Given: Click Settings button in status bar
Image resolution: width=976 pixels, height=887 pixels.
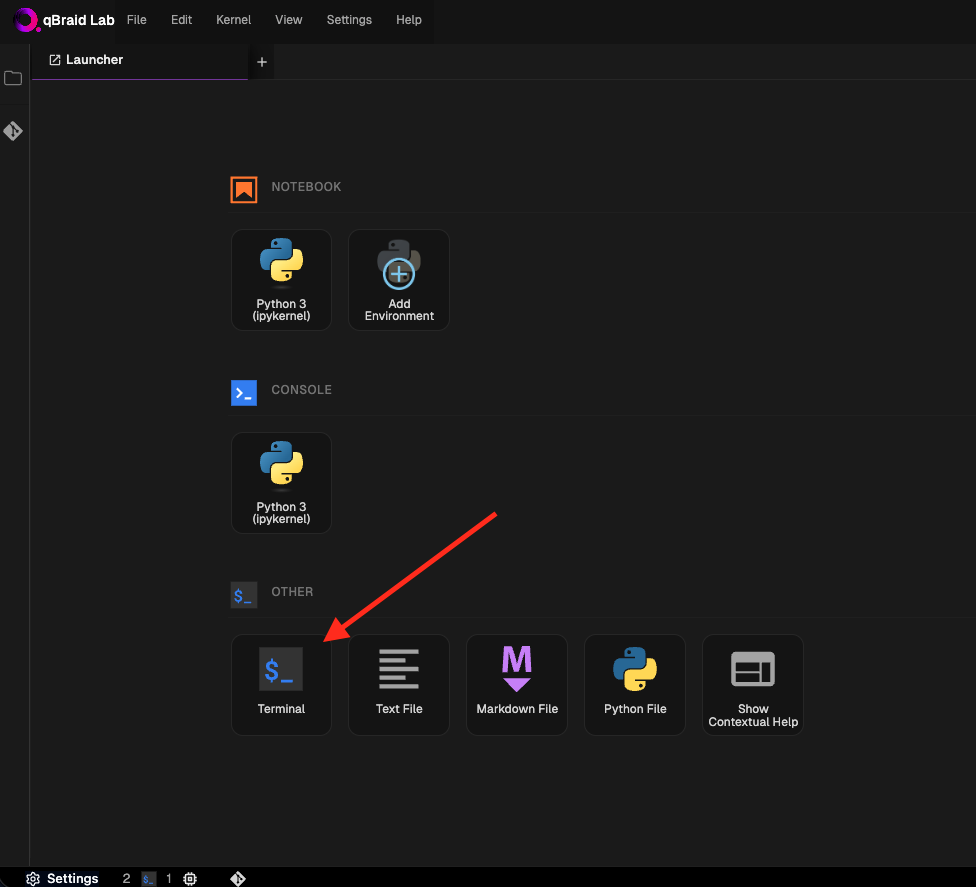Looking at the screenshot, I should (62, 878).
